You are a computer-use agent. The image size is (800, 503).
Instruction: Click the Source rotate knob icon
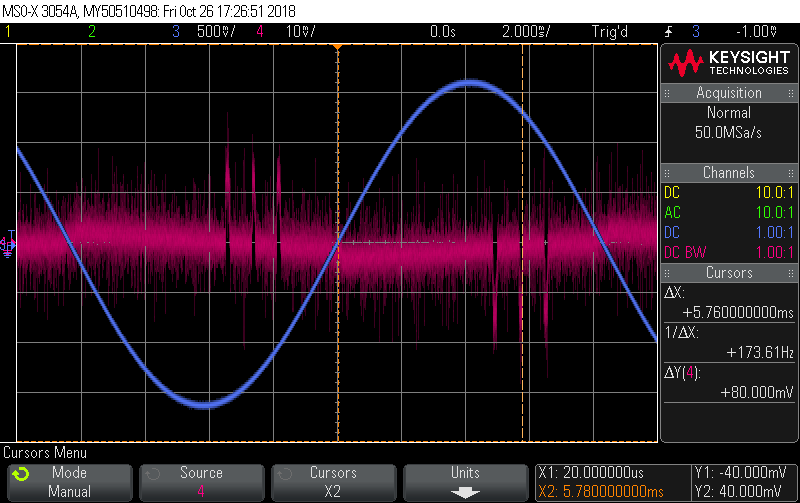(153, 474)
